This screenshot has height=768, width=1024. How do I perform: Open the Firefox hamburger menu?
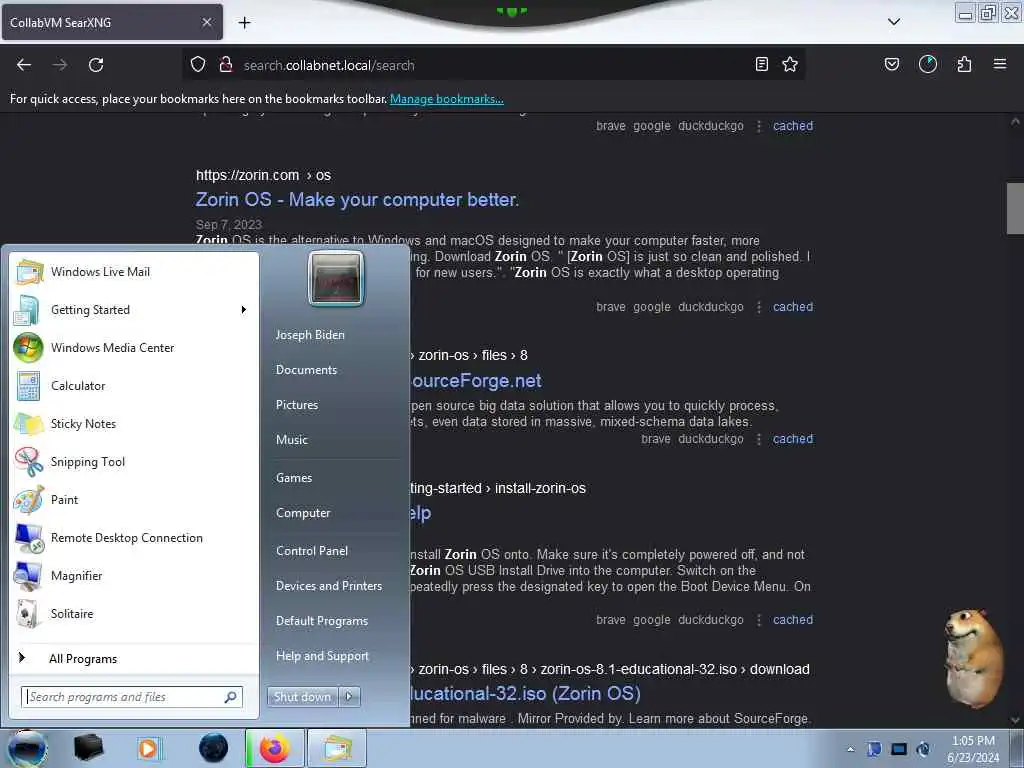tap(1000, 64)
